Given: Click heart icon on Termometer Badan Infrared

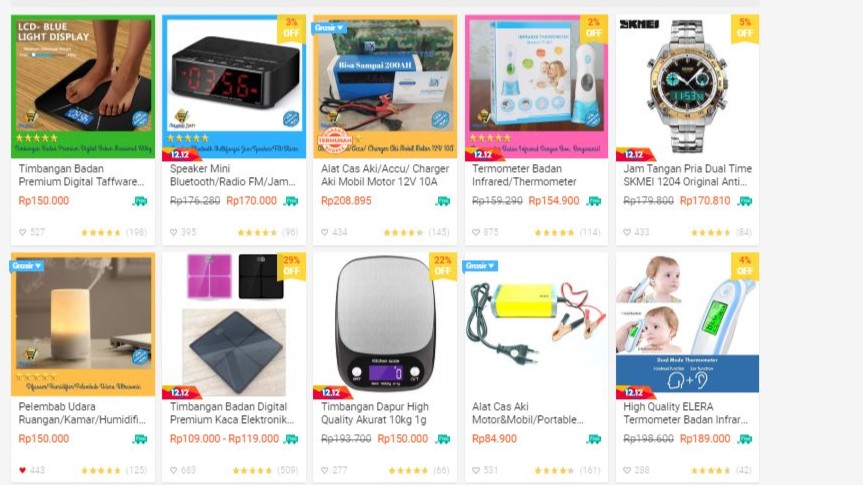Looking at the screenshot, I should click(x=476, y=232).
